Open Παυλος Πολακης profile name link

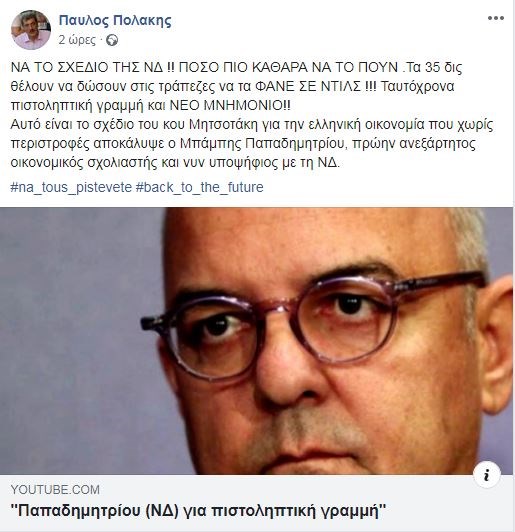point(115,20)
